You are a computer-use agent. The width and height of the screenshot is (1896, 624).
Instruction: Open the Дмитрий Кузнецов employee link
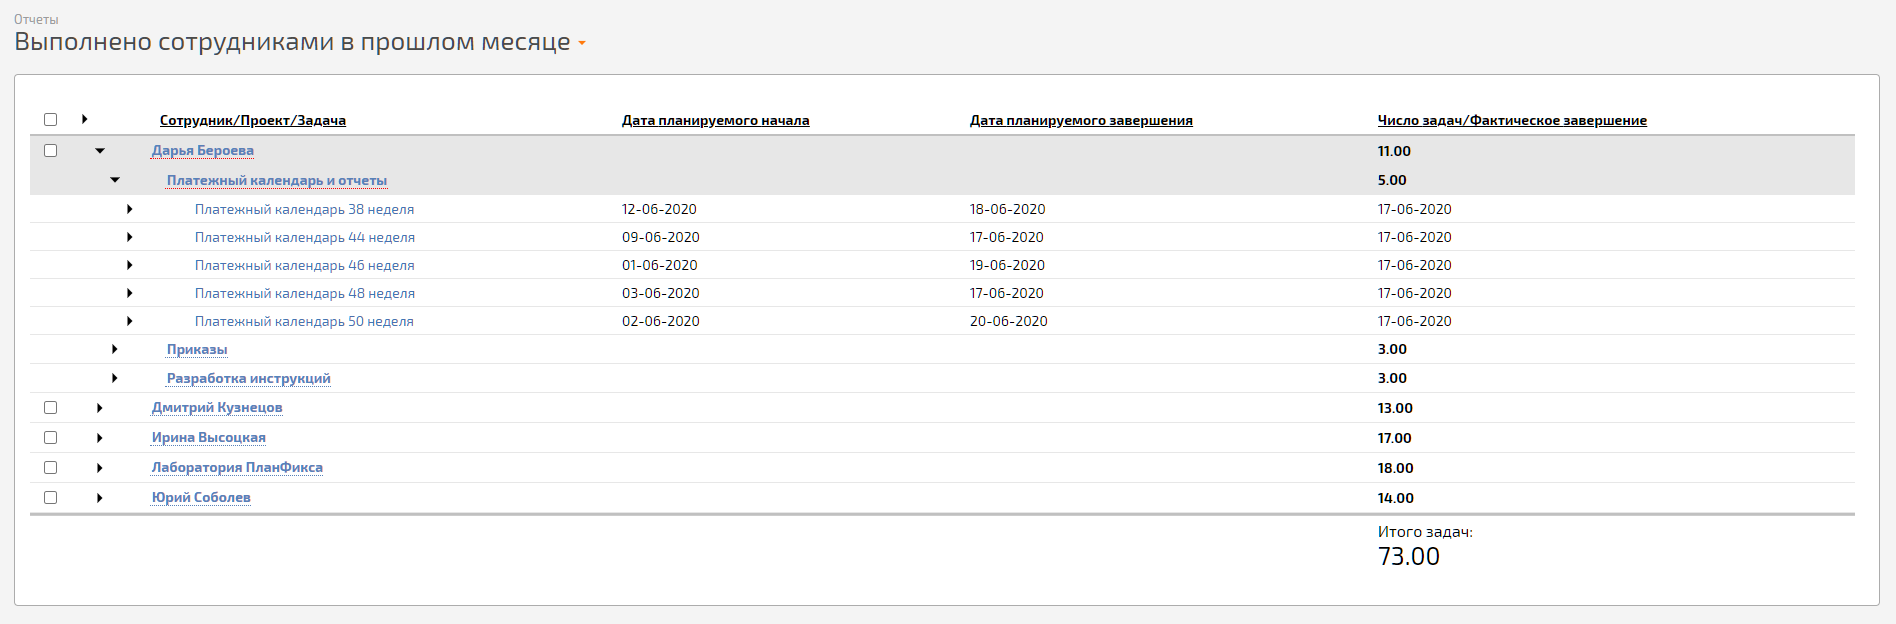(217, 408)
